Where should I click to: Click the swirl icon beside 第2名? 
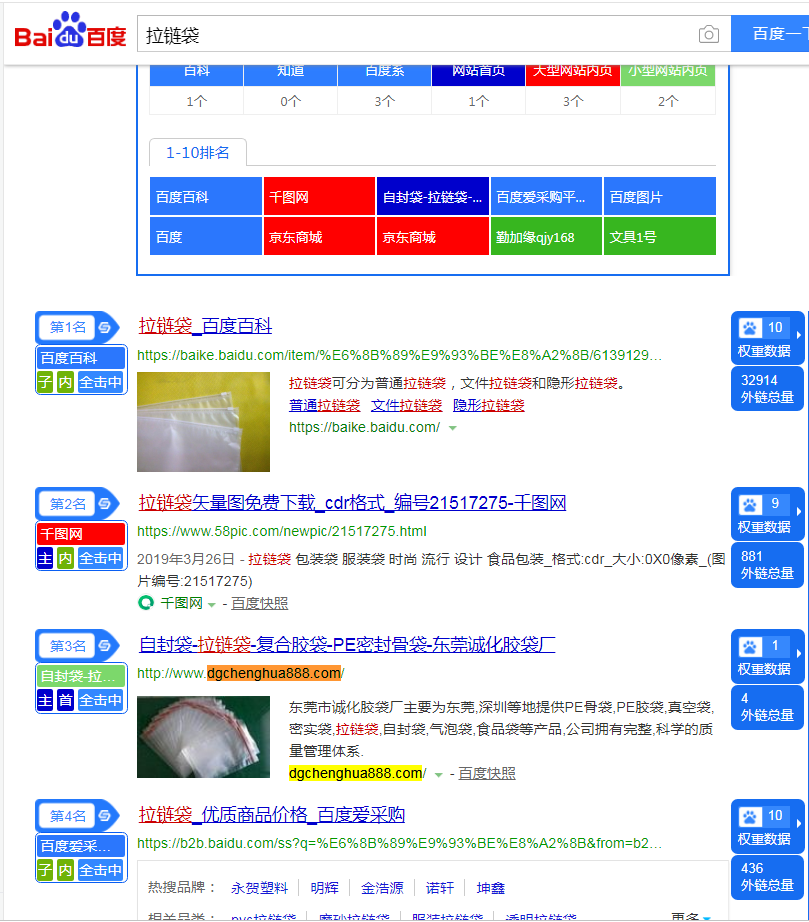tap(105, 504)
